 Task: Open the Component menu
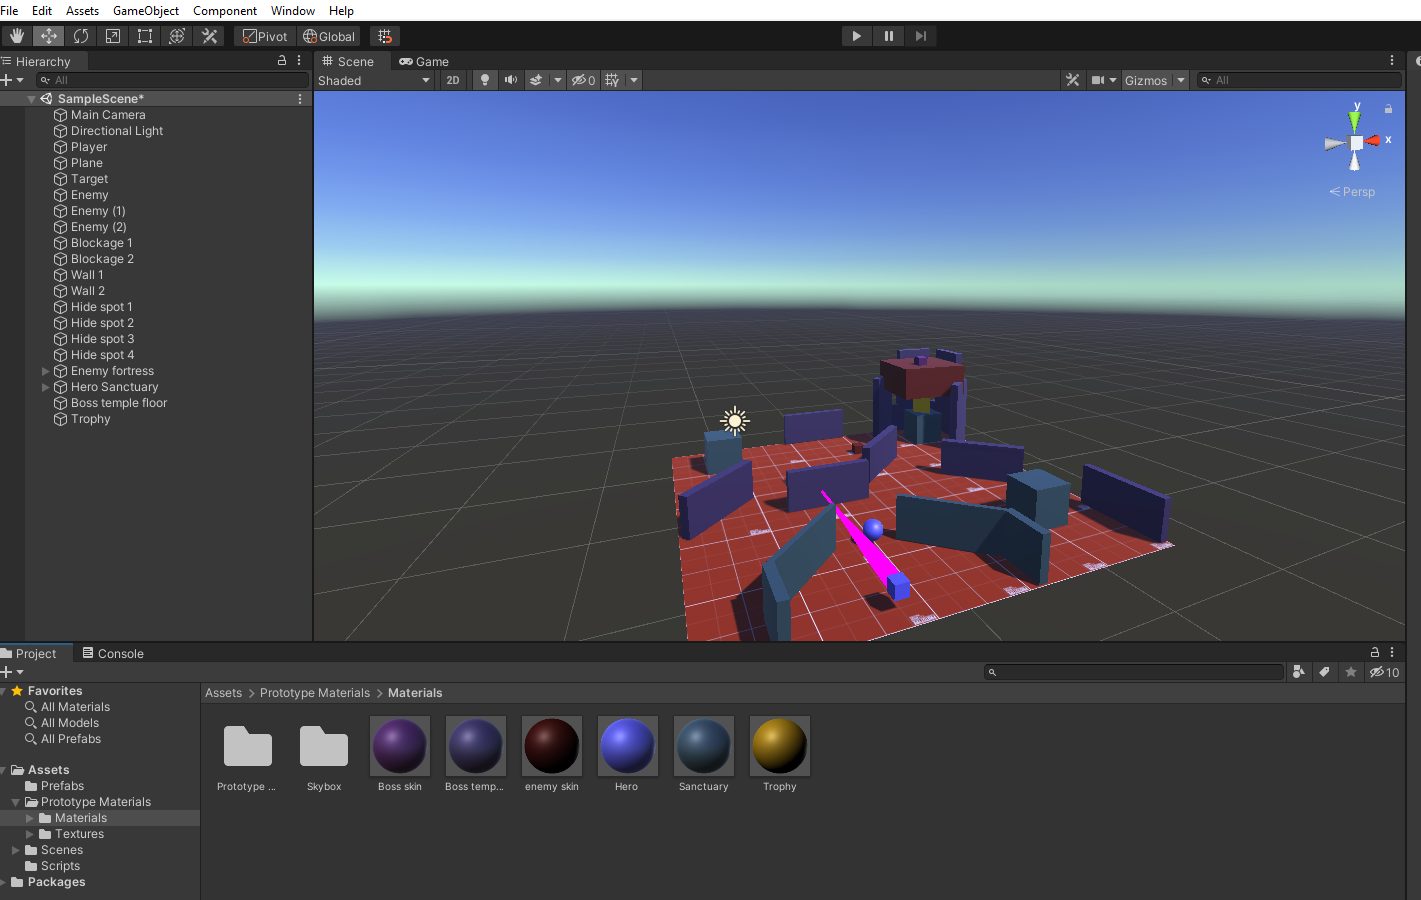[225, 10]
